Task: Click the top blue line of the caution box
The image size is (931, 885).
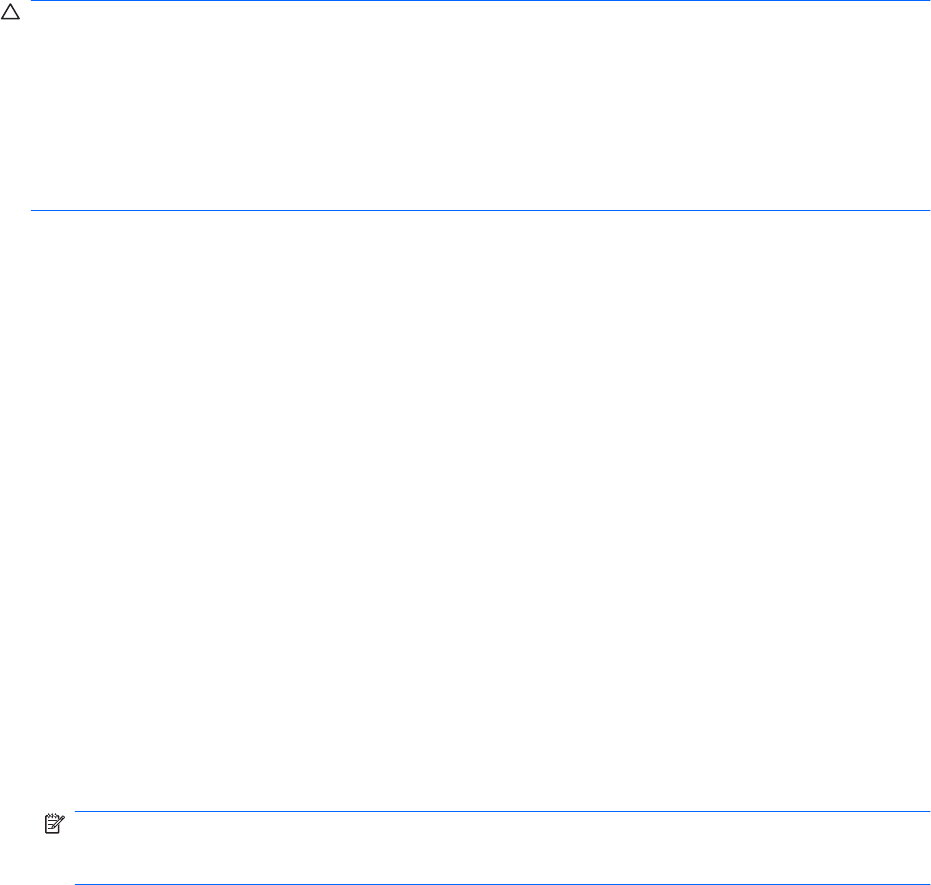Action: click(480, 1)
